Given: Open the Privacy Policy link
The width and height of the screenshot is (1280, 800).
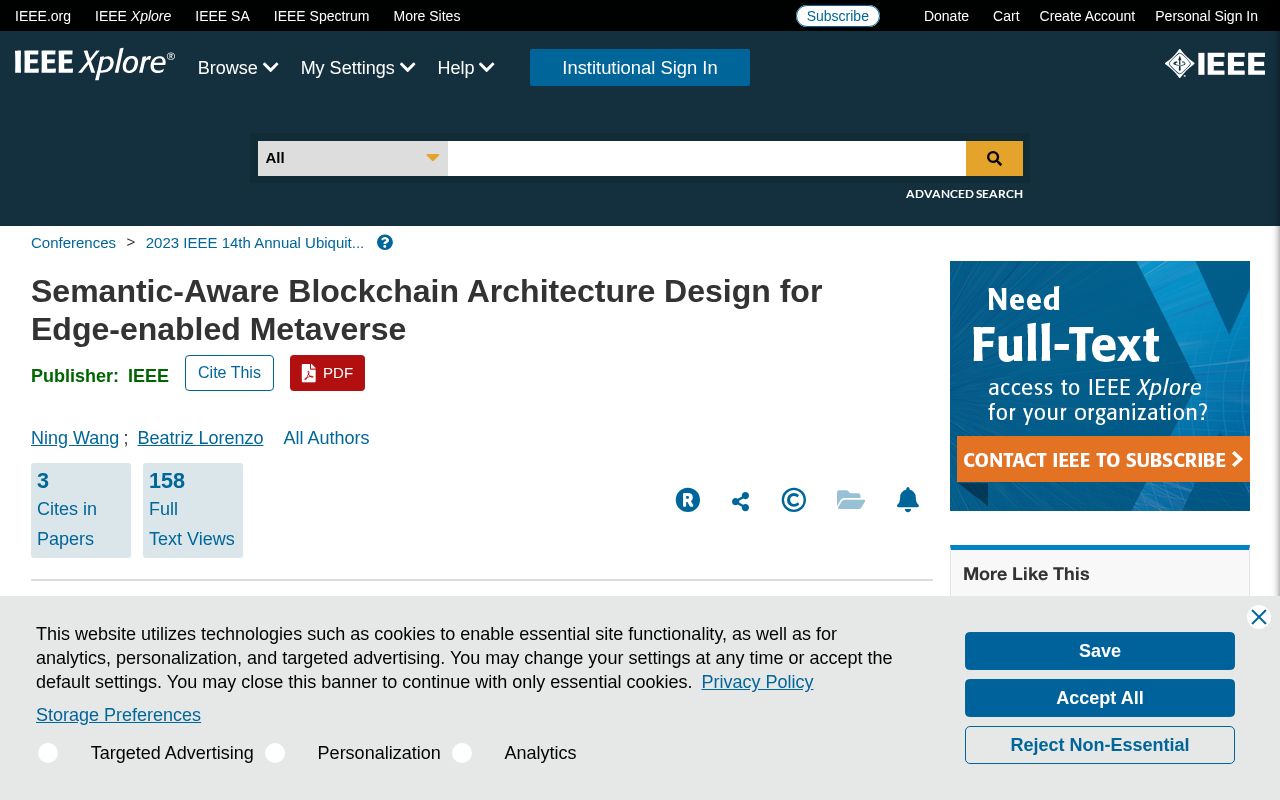Looking at the screenshot, I should [x=757, y=682].
